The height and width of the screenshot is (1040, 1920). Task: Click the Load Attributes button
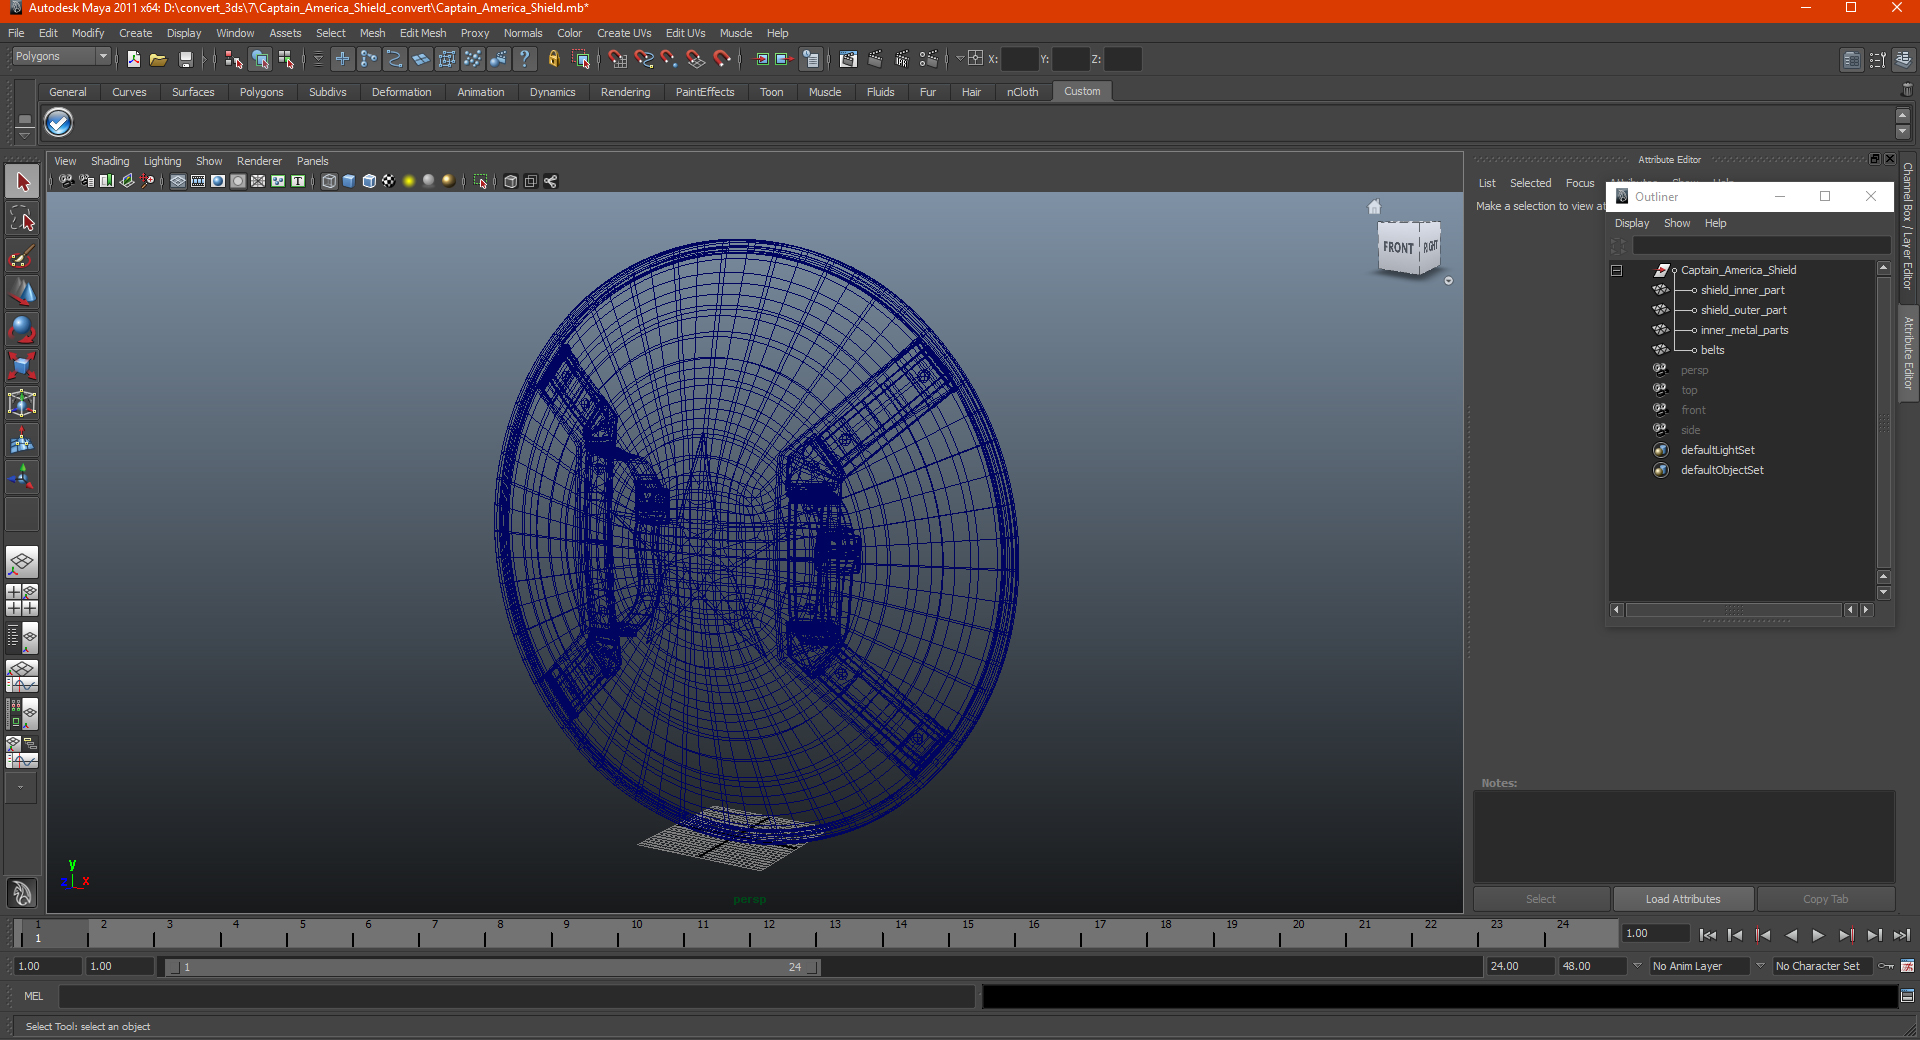click(1683, 899)
